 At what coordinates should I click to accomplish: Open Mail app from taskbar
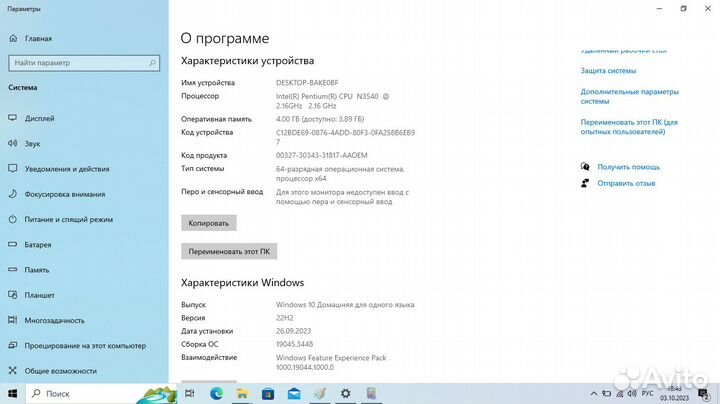pyautogui.click(x=294, y=393)
